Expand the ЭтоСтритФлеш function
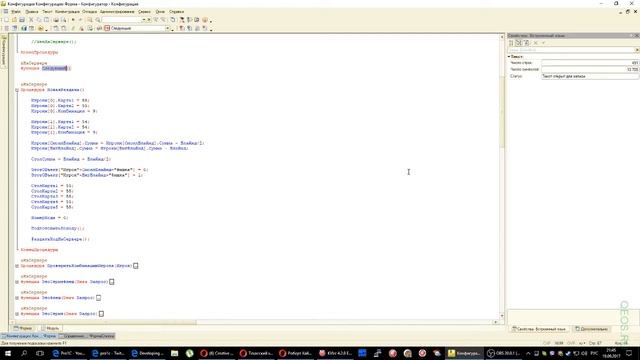640x360 pixels. point(17,282)
